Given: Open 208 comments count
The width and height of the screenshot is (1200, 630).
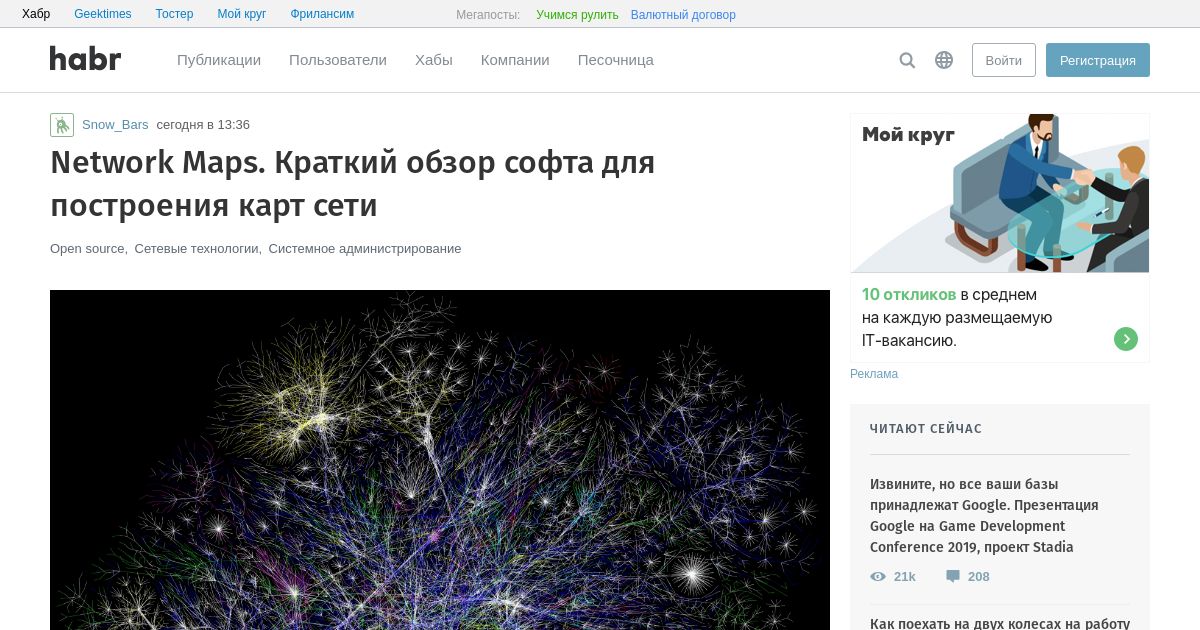Looking at the screenshot, I should pyautogui.click(x=979, y=577).
